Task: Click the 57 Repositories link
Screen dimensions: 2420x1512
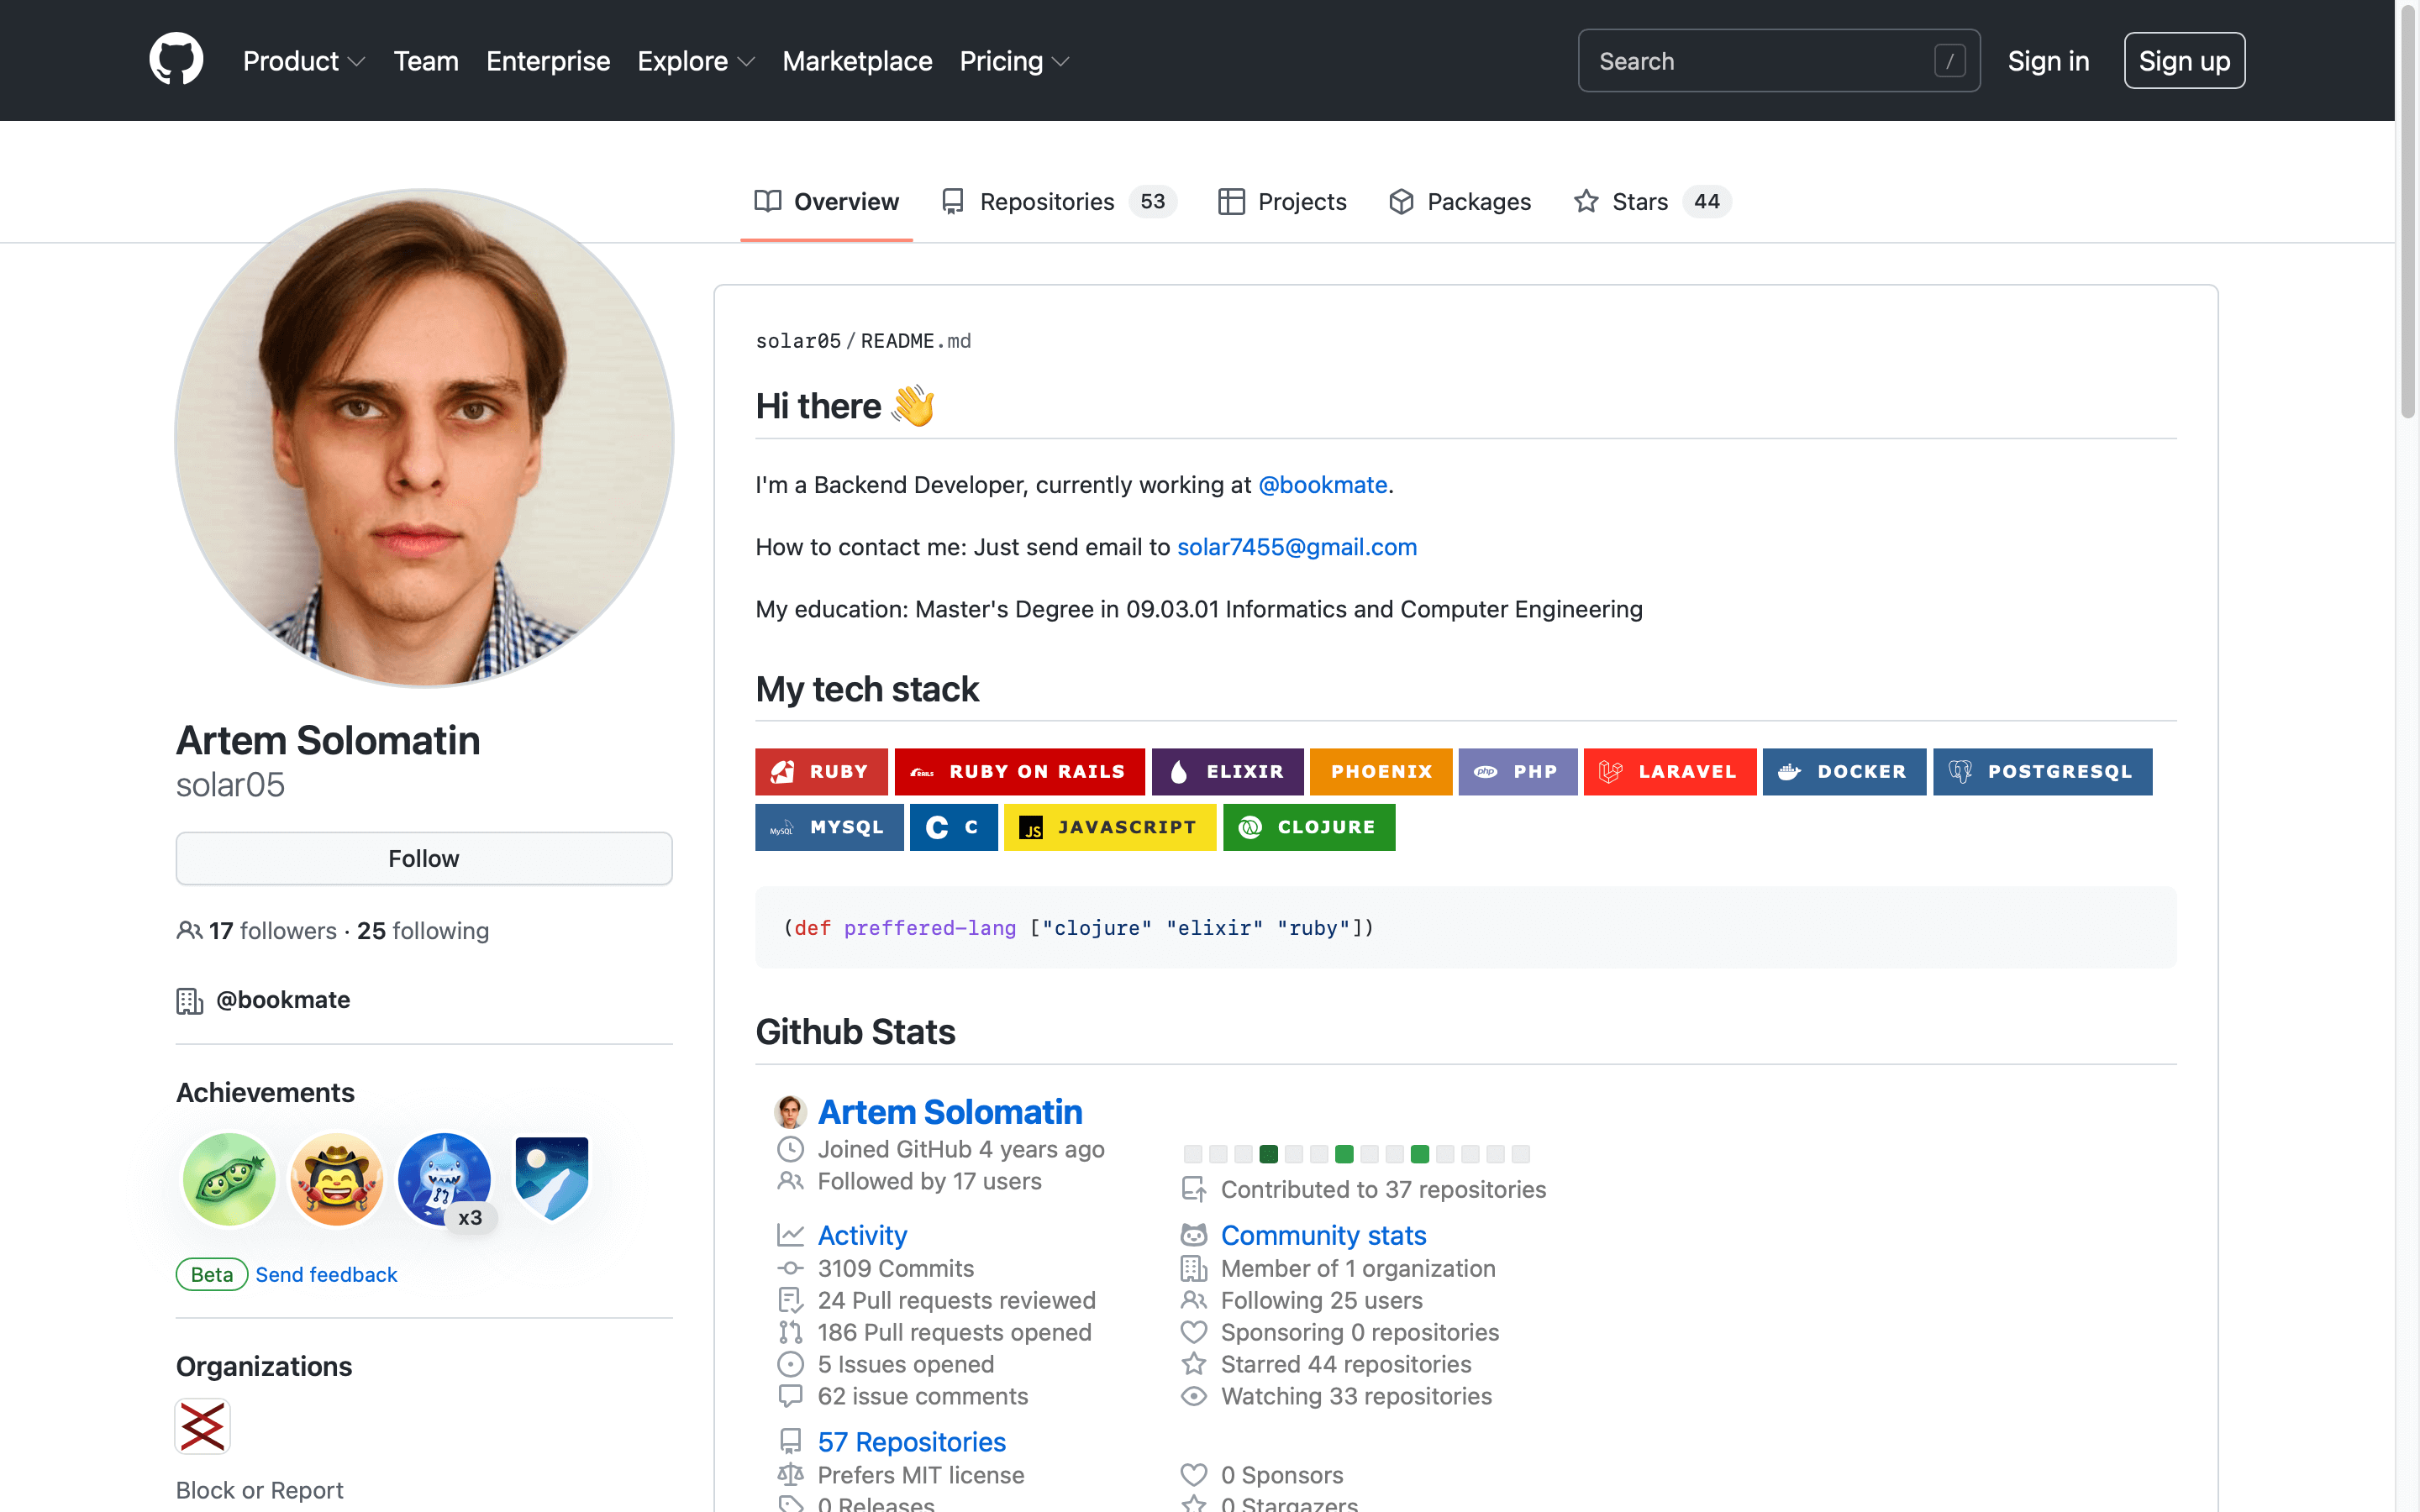Action: [x=911, y=1441]
